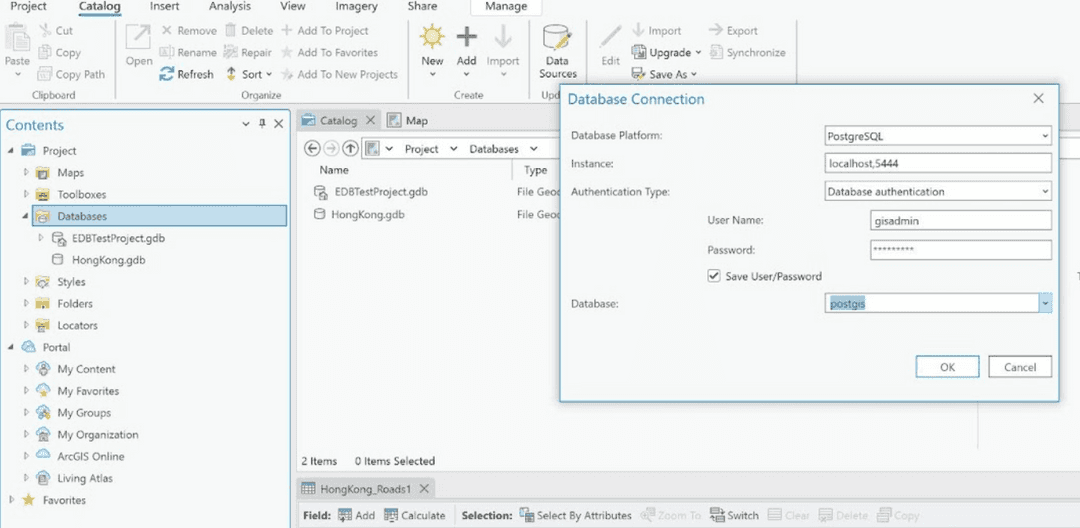Click Select By Attributes tool
The image size is (1080, 528).
526,515
